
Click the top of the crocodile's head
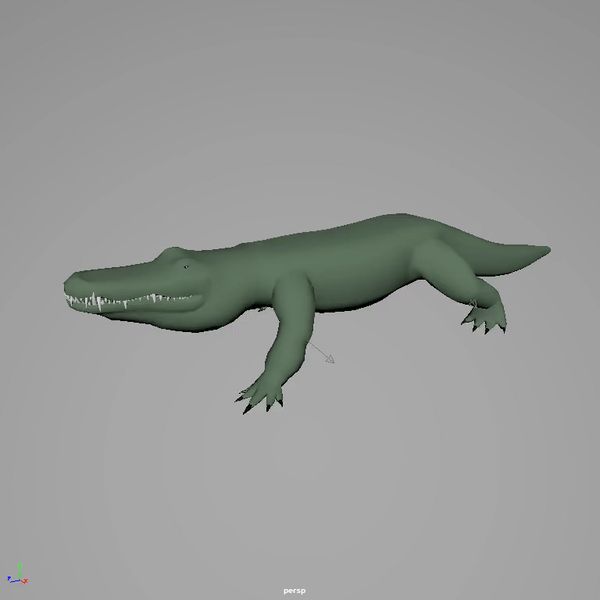160,260
